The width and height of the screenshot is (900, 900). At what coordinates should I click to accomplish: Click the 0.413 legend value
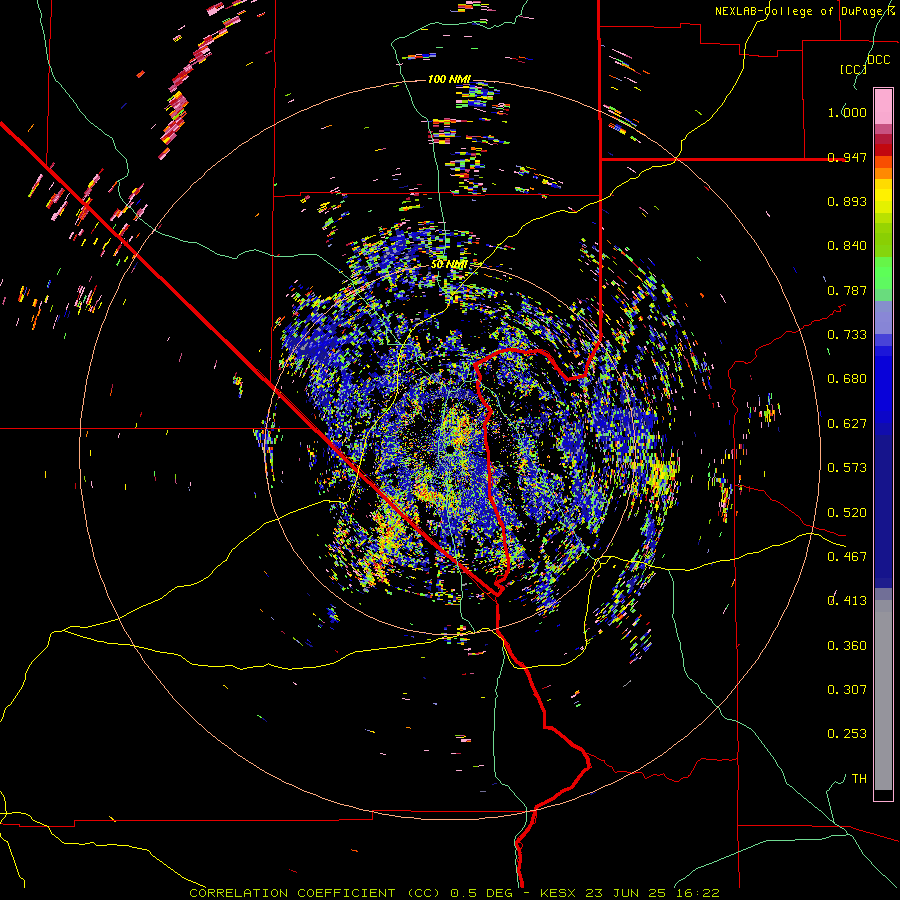(847, 601)
